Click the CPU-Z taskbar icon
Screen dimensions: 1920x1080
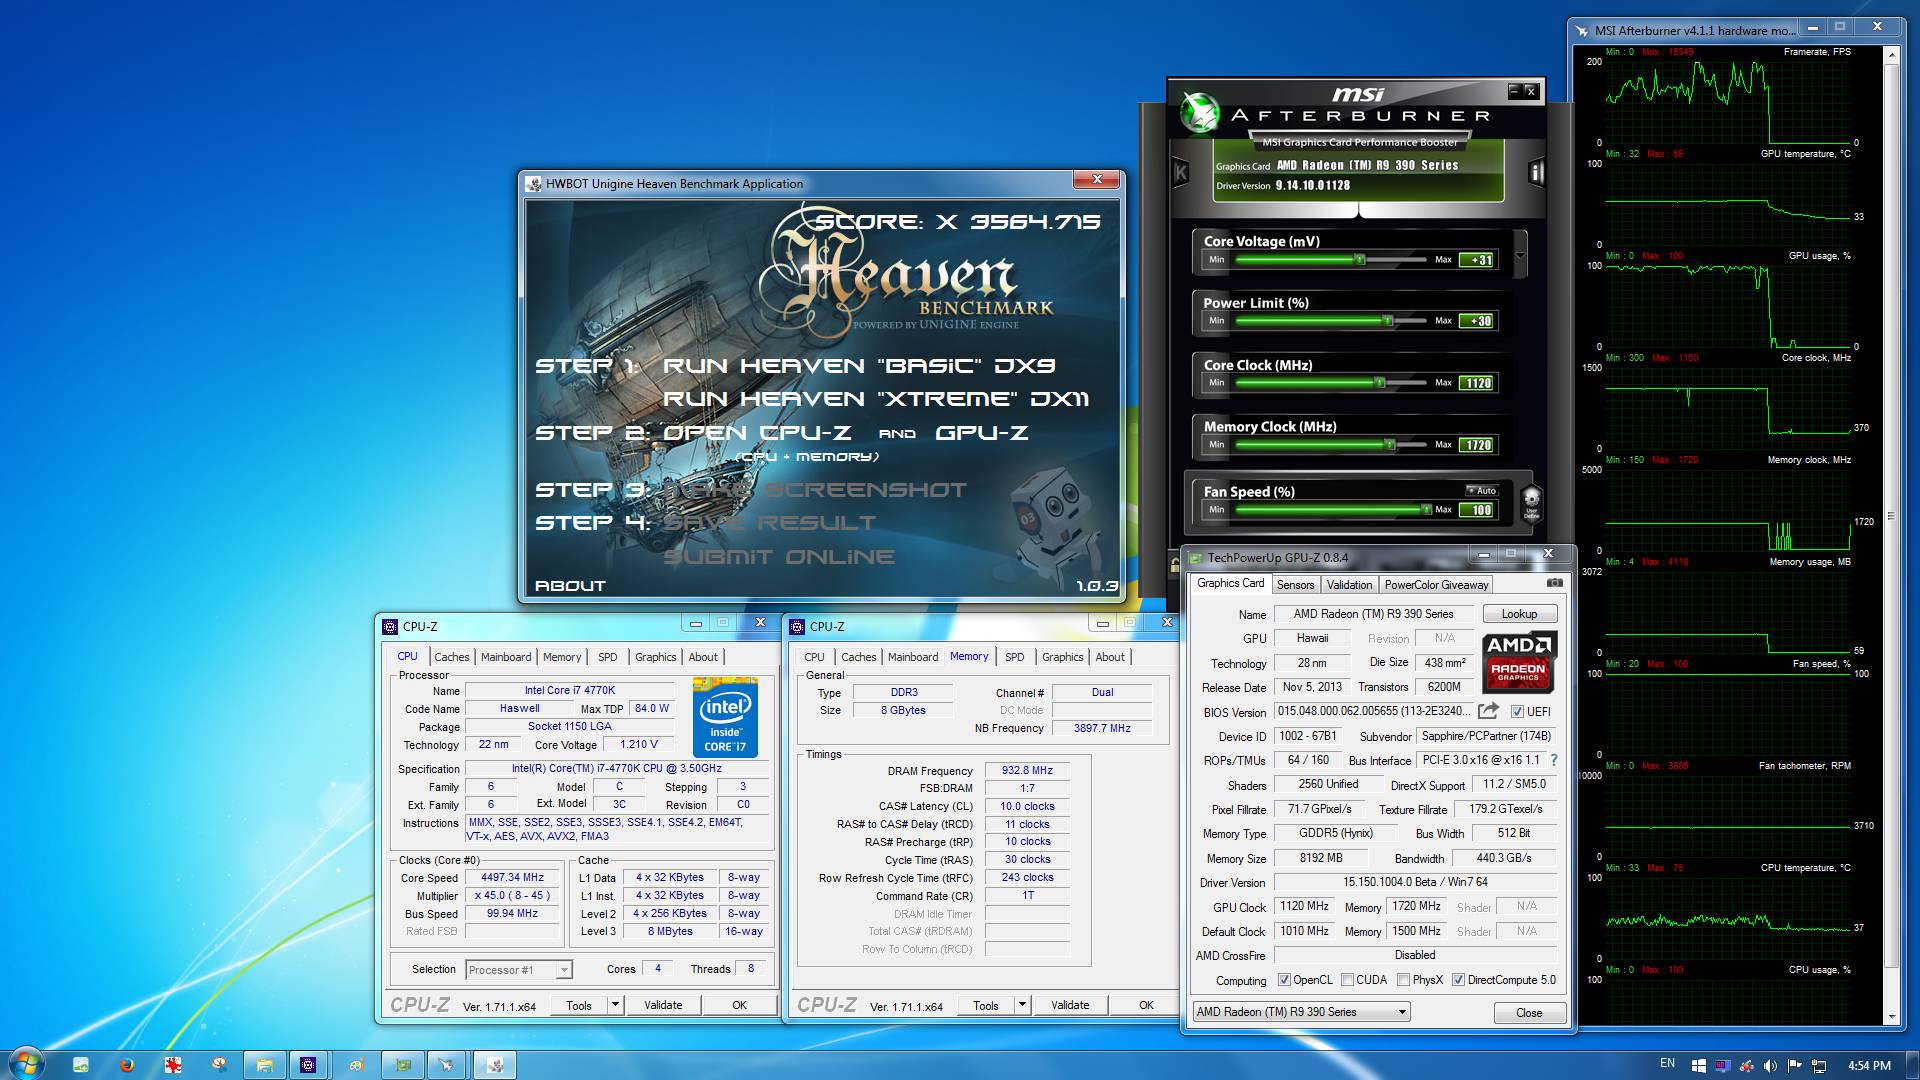coord(308,1065)
